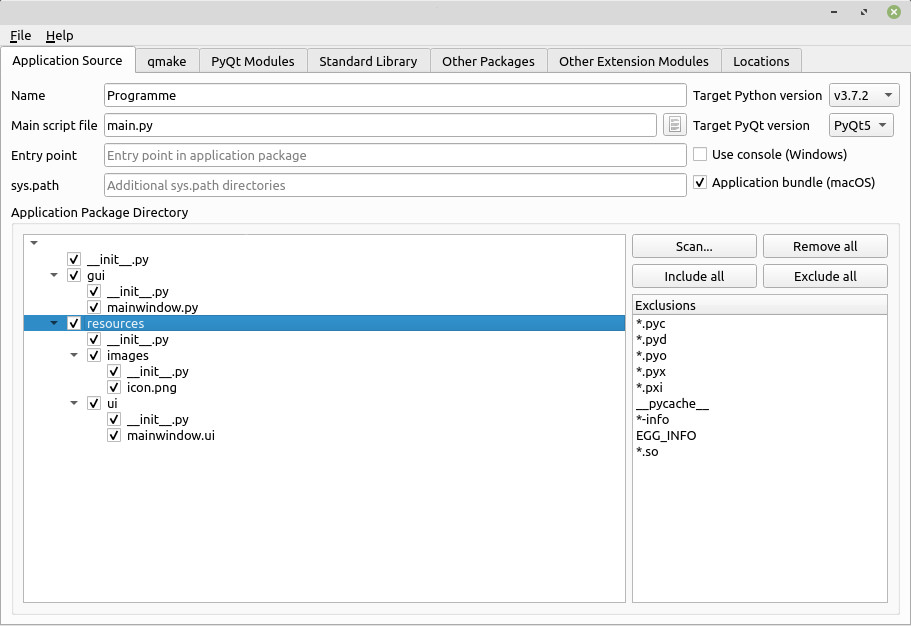
Task: Open the Standard Library tab
Action: pos(368,61)
